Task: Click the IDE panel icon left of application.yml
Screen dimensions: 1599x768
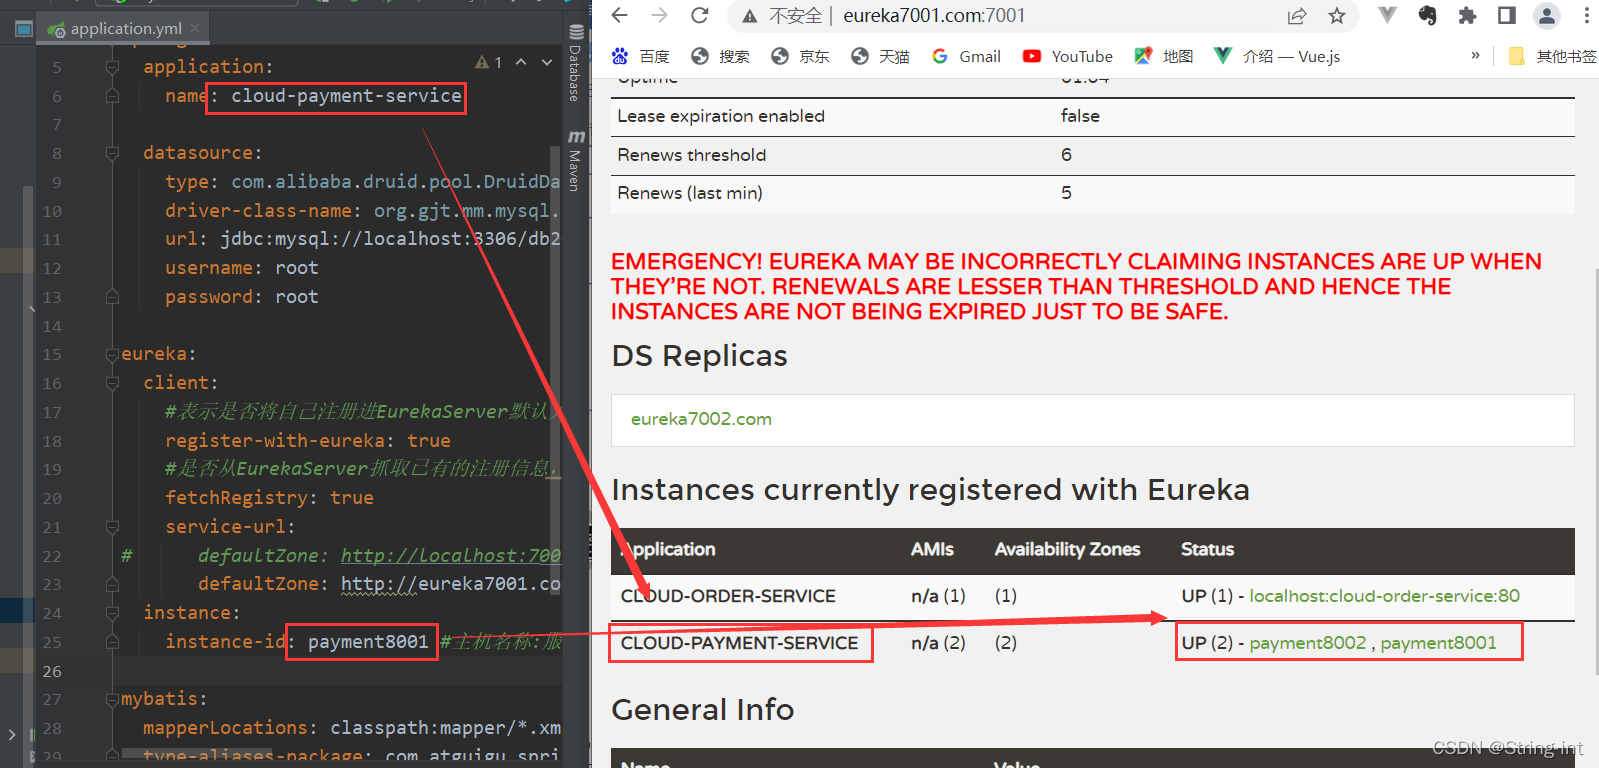Action: point(24,28)
